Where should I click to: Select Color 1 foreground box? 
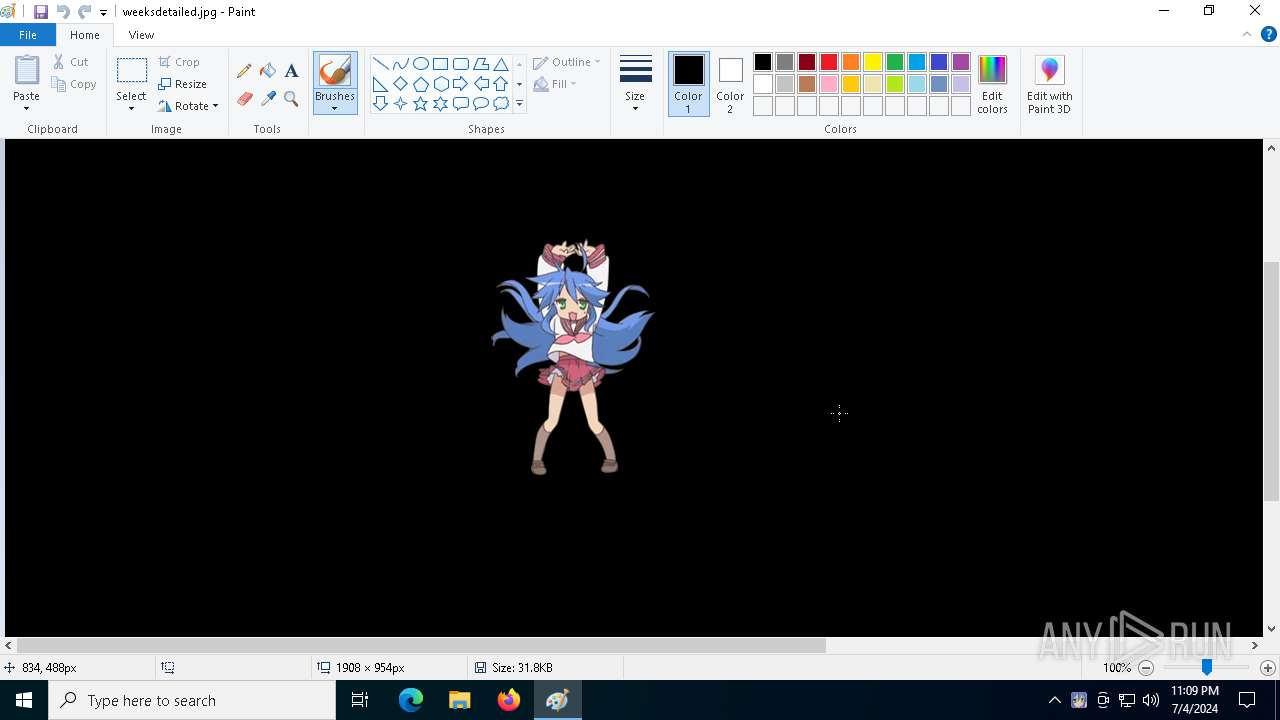(688, 84)
